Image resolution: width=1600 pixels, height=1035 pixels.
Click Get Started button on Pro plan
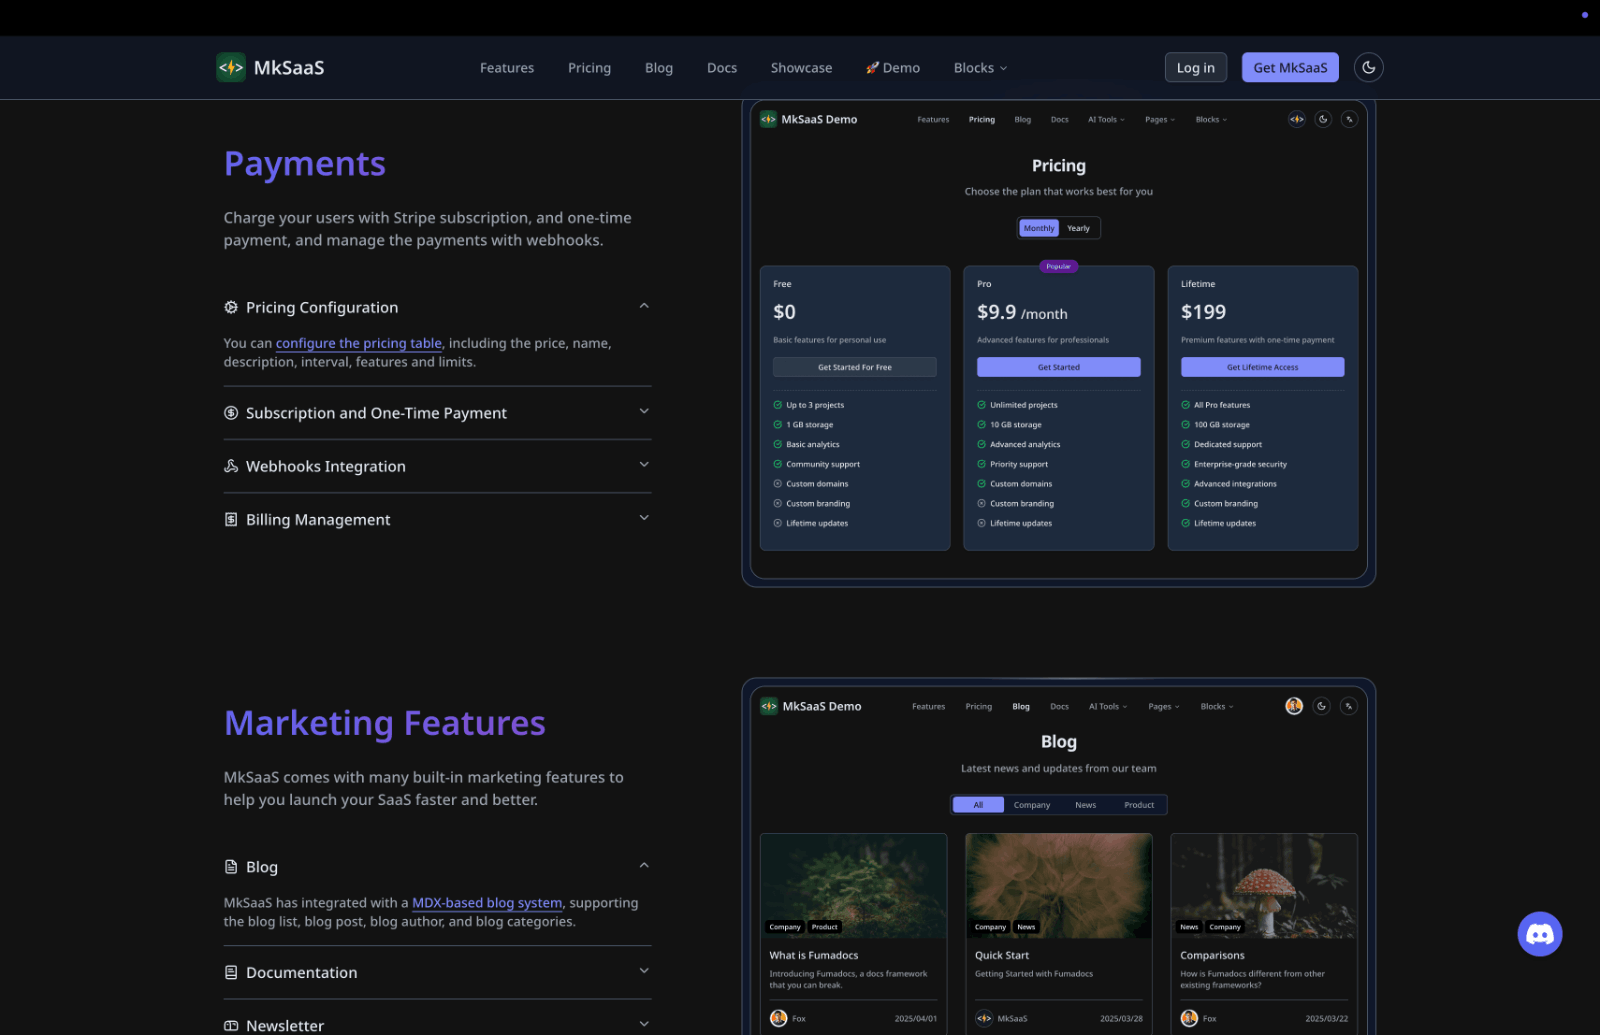click(x=1059, y=367)
